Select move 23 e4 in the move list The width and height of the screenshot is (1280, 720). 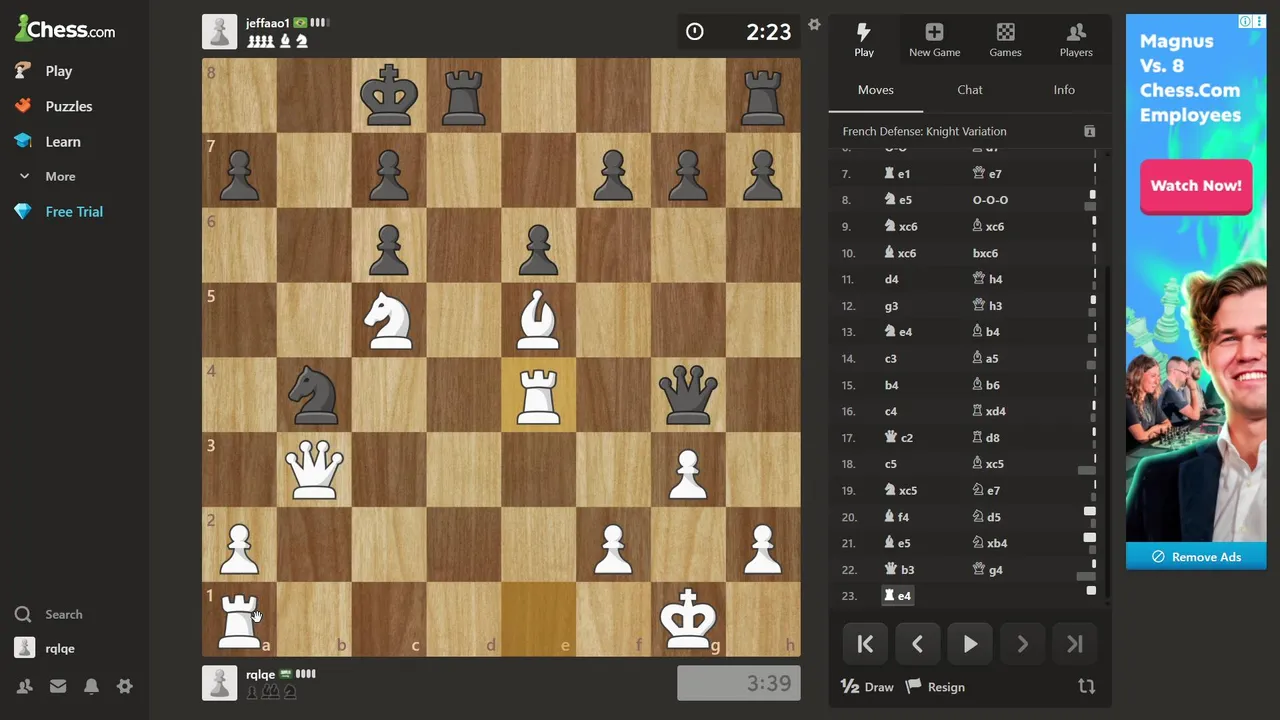tap(897, 596)
